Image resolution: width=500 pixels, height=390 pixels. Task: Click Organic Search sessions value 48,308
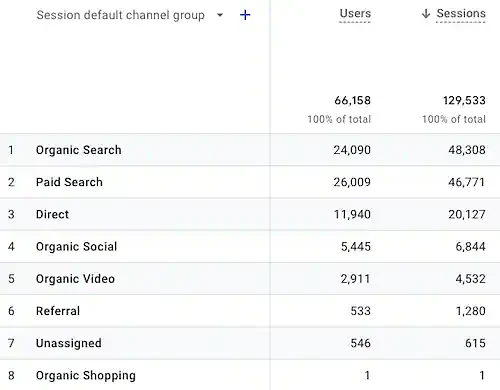(467, 150)
